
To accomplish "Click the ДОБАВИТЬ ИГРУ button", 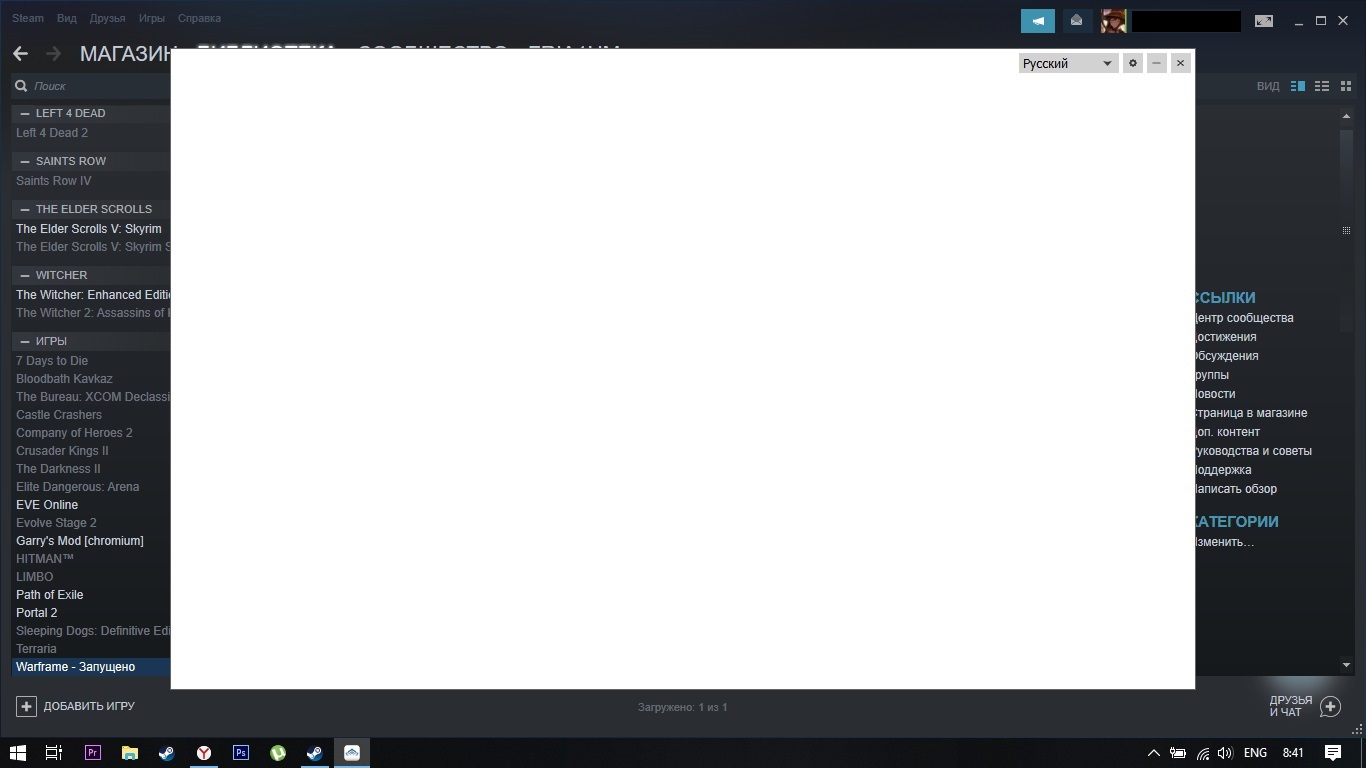I will (76, 706).
